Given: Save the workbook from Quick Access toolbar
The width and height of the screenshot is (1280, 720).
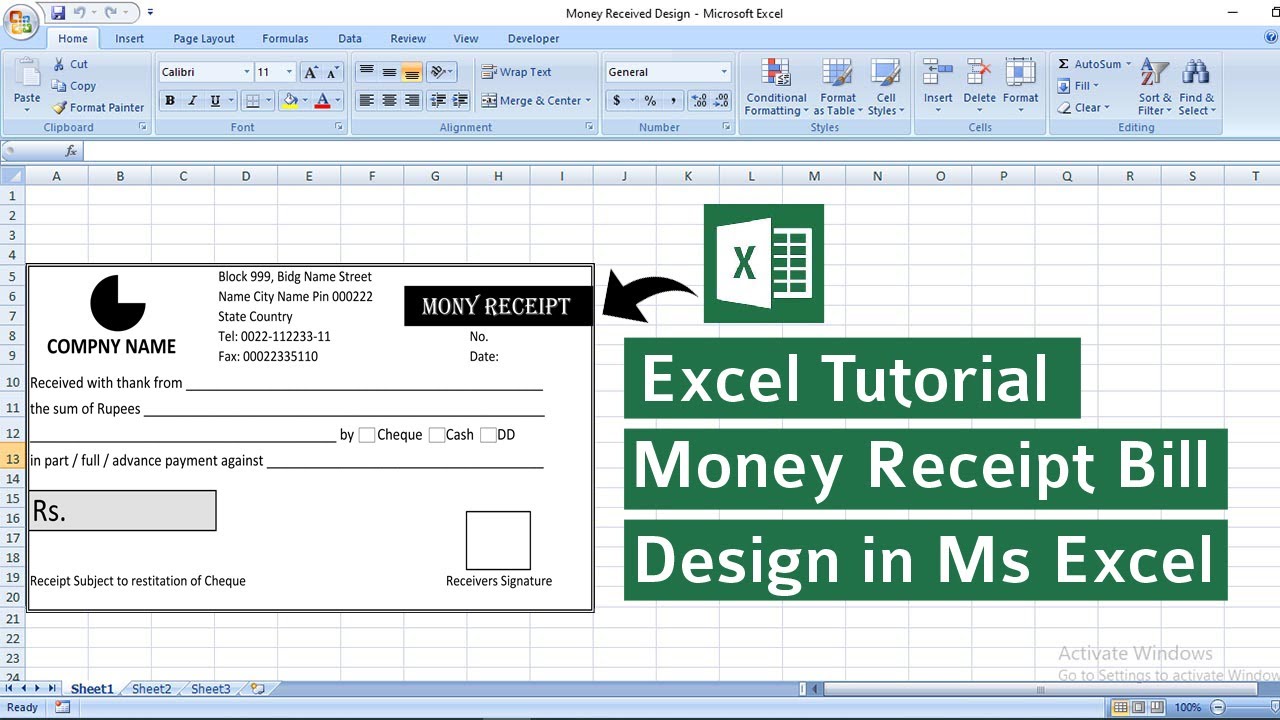Looking at the screenshot, I should [58, 13].
